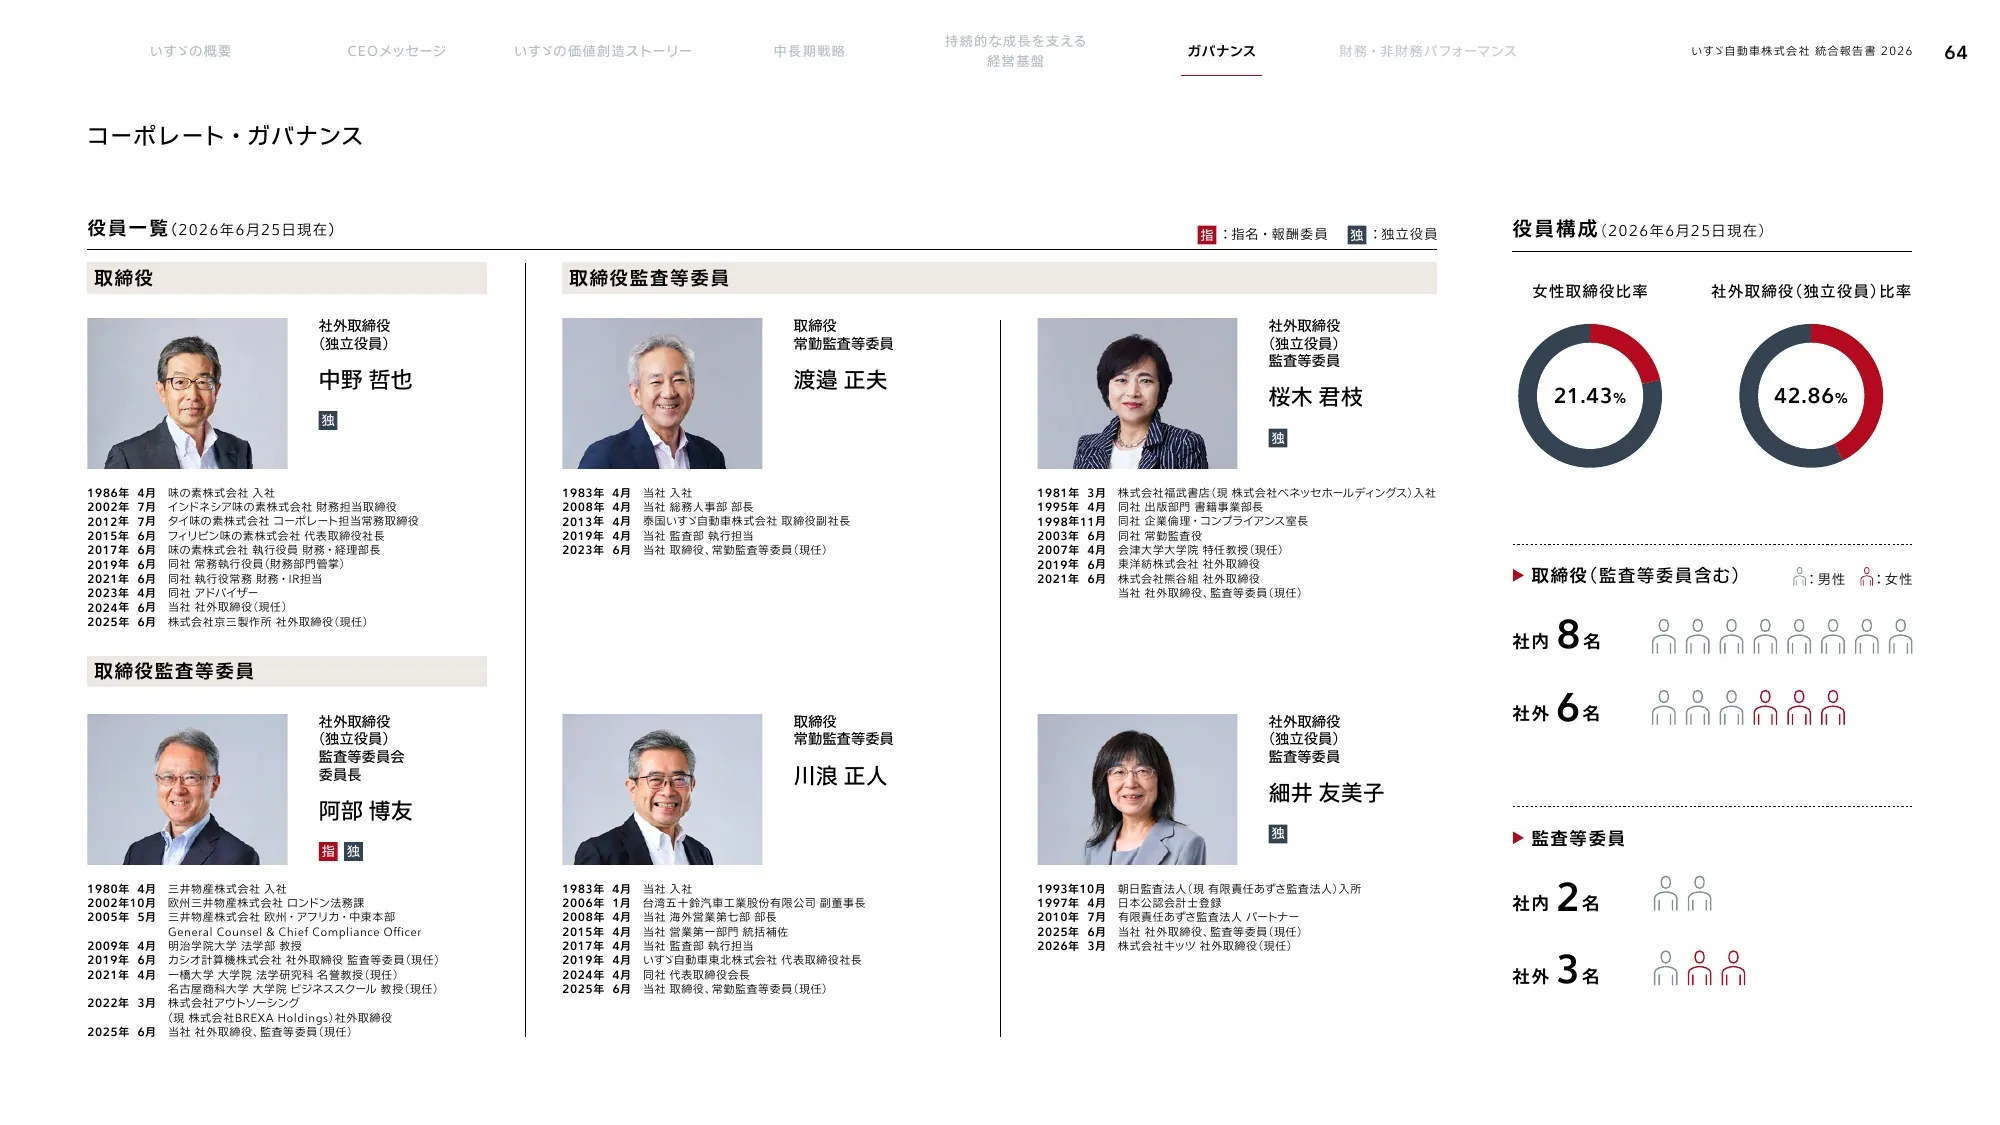The width and height of the screenshot is (2000, 1125).
Task: Open 財務・非財務パフォーマンス tab
Action: tap(1427, 51)
